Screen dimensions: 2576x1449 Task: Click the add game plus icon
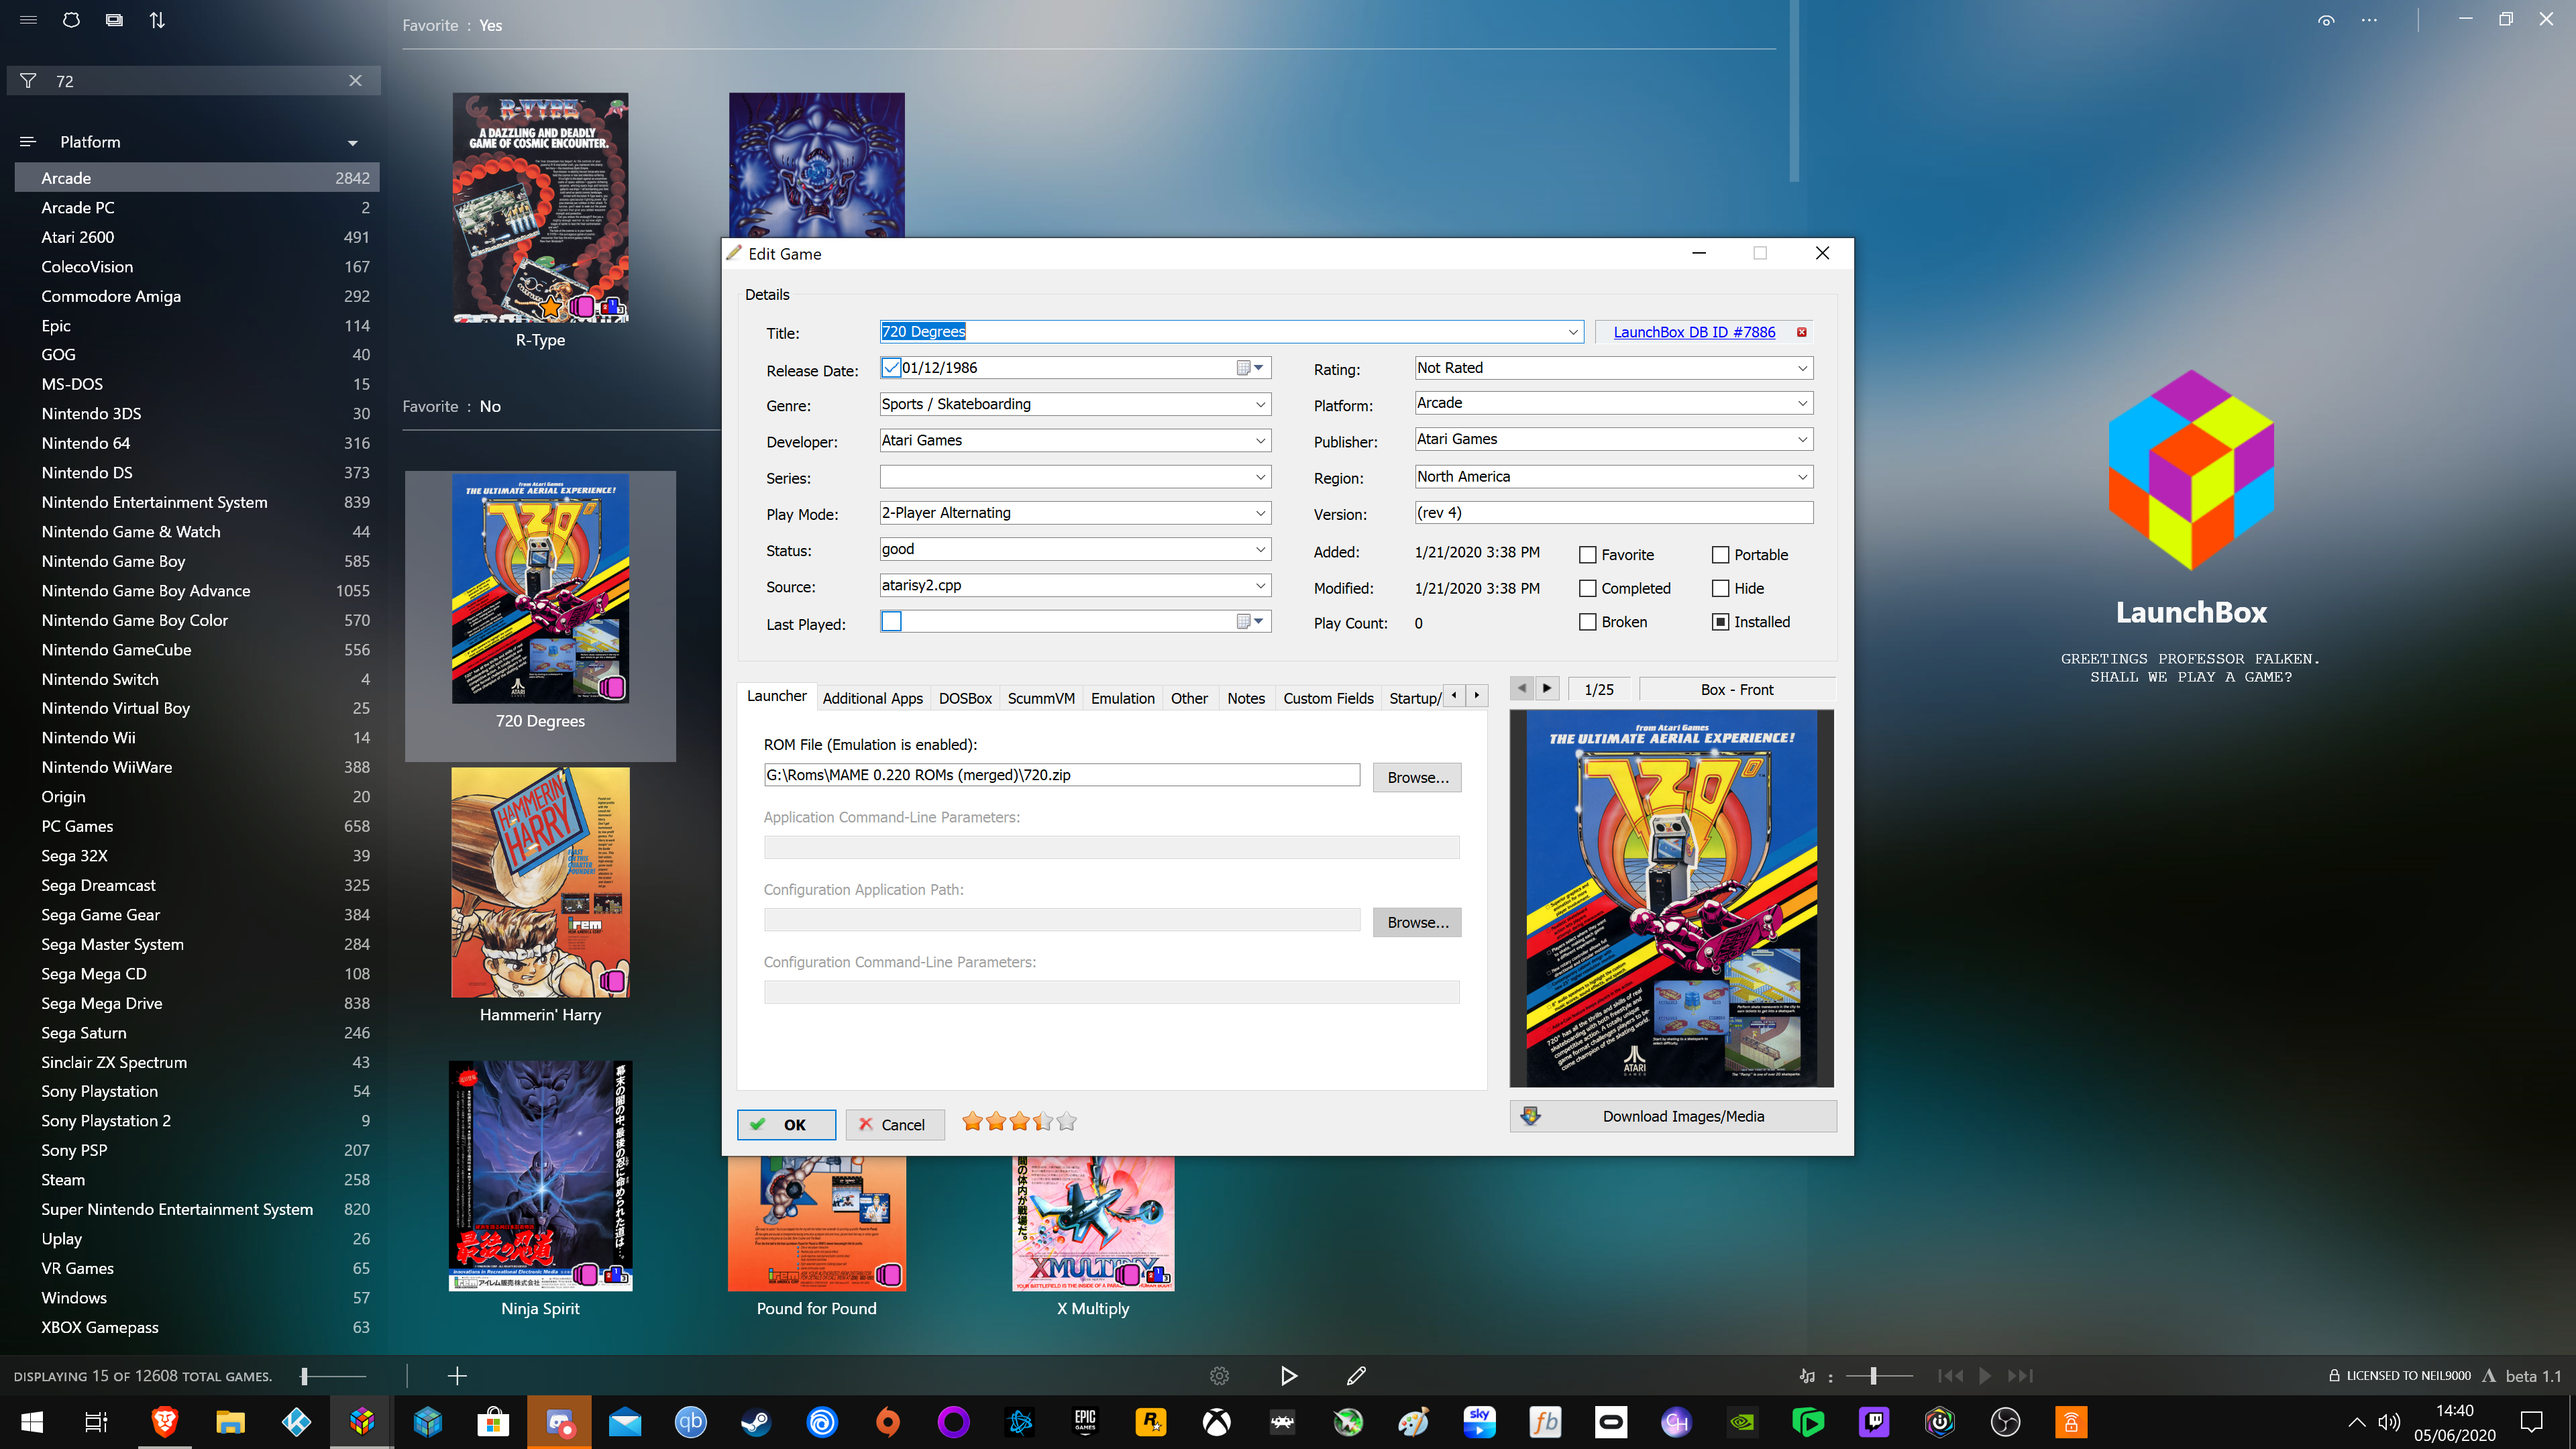tap(457, 1377)
